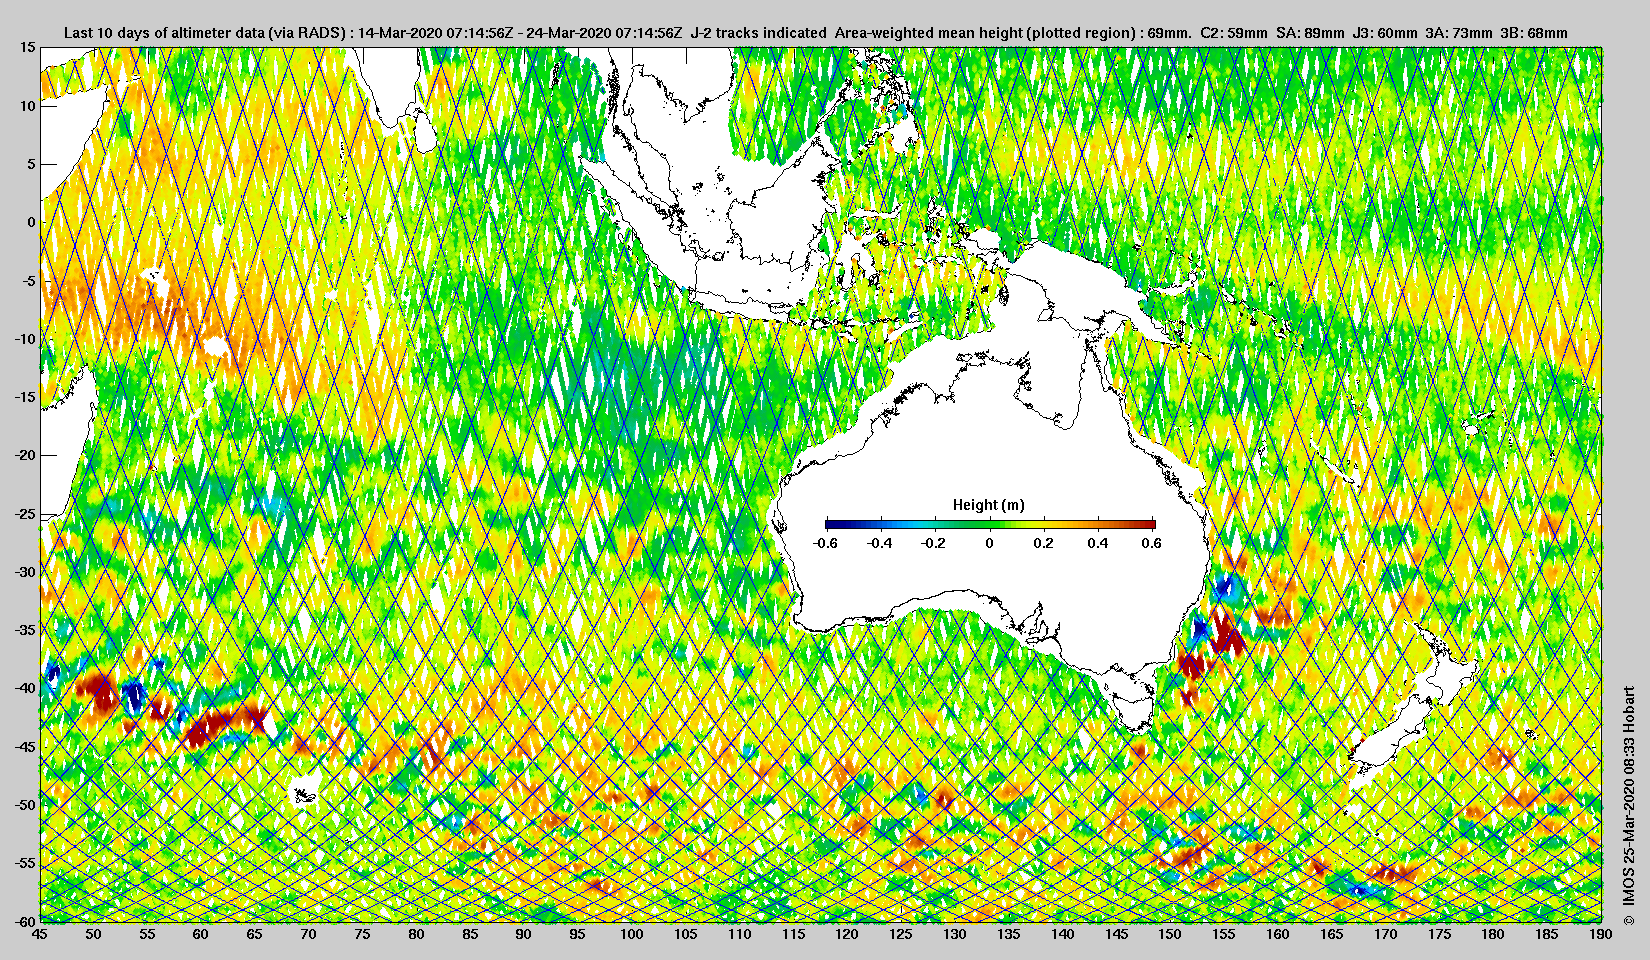Screen dimensions: 1650x960
Task: Click the Height (m) colorbar legend title
Action: (988, 505)
